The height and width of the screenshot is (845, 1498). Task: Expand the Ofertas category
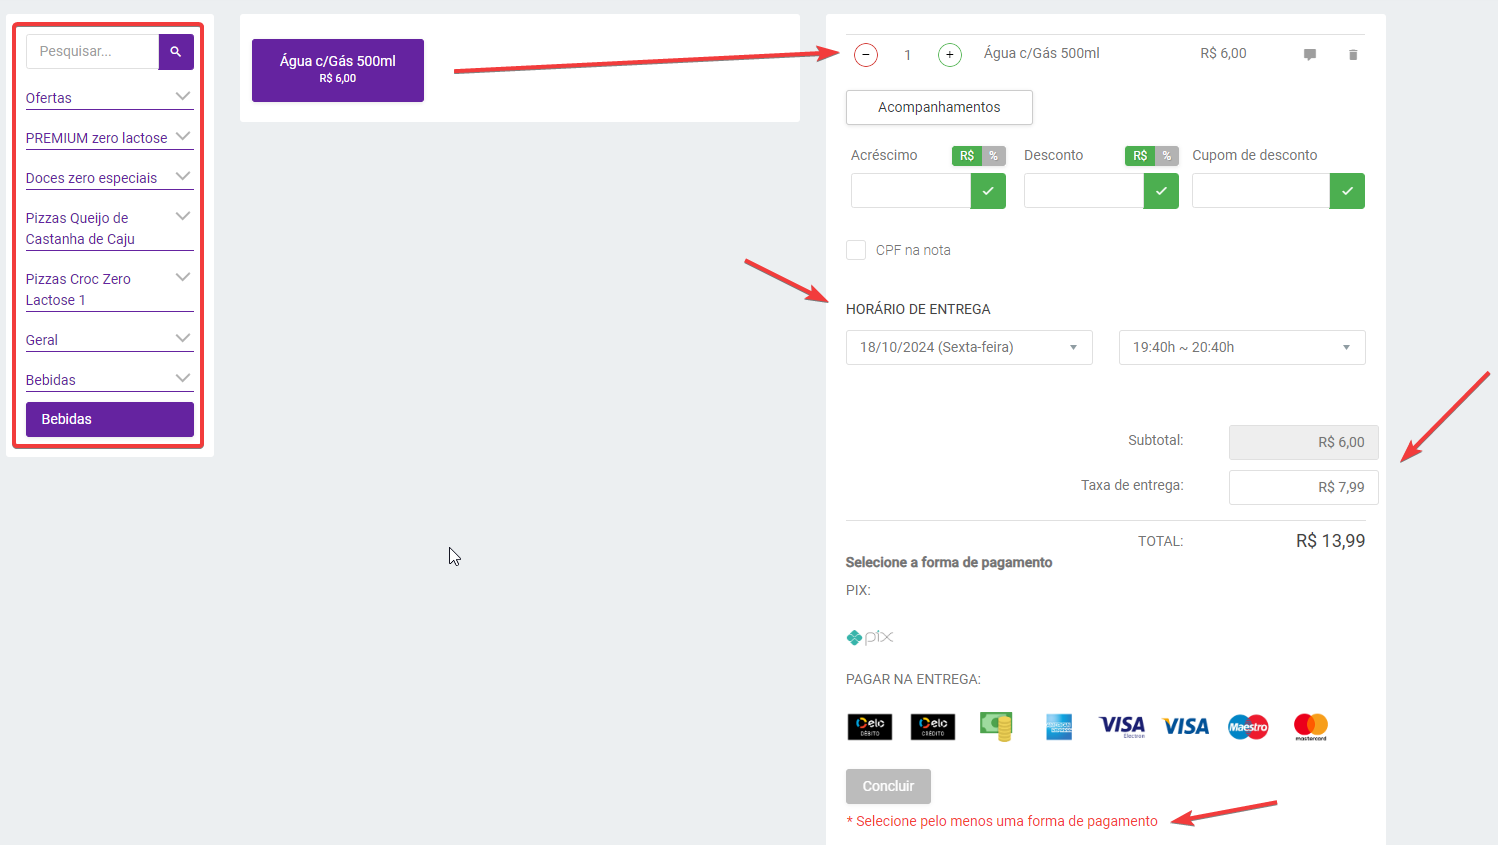pyautogui.click(x=109, y=98)
